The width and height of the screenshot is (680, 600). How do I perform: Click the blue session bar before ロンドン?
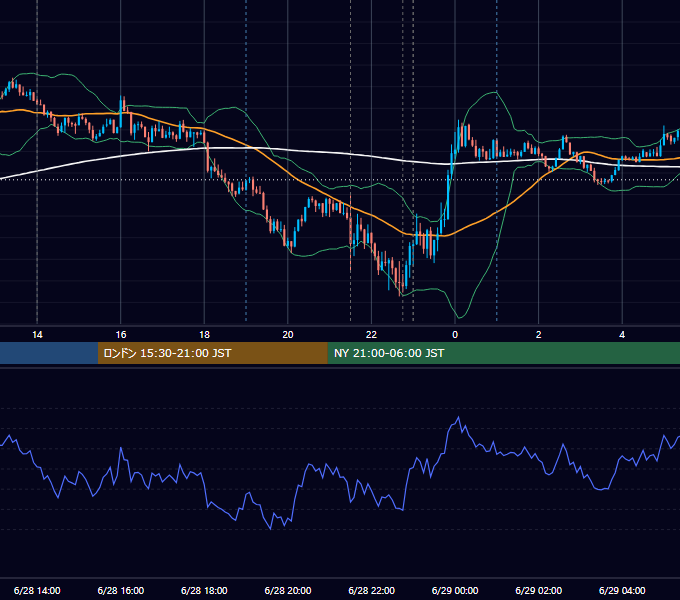[x=49, y=353]
